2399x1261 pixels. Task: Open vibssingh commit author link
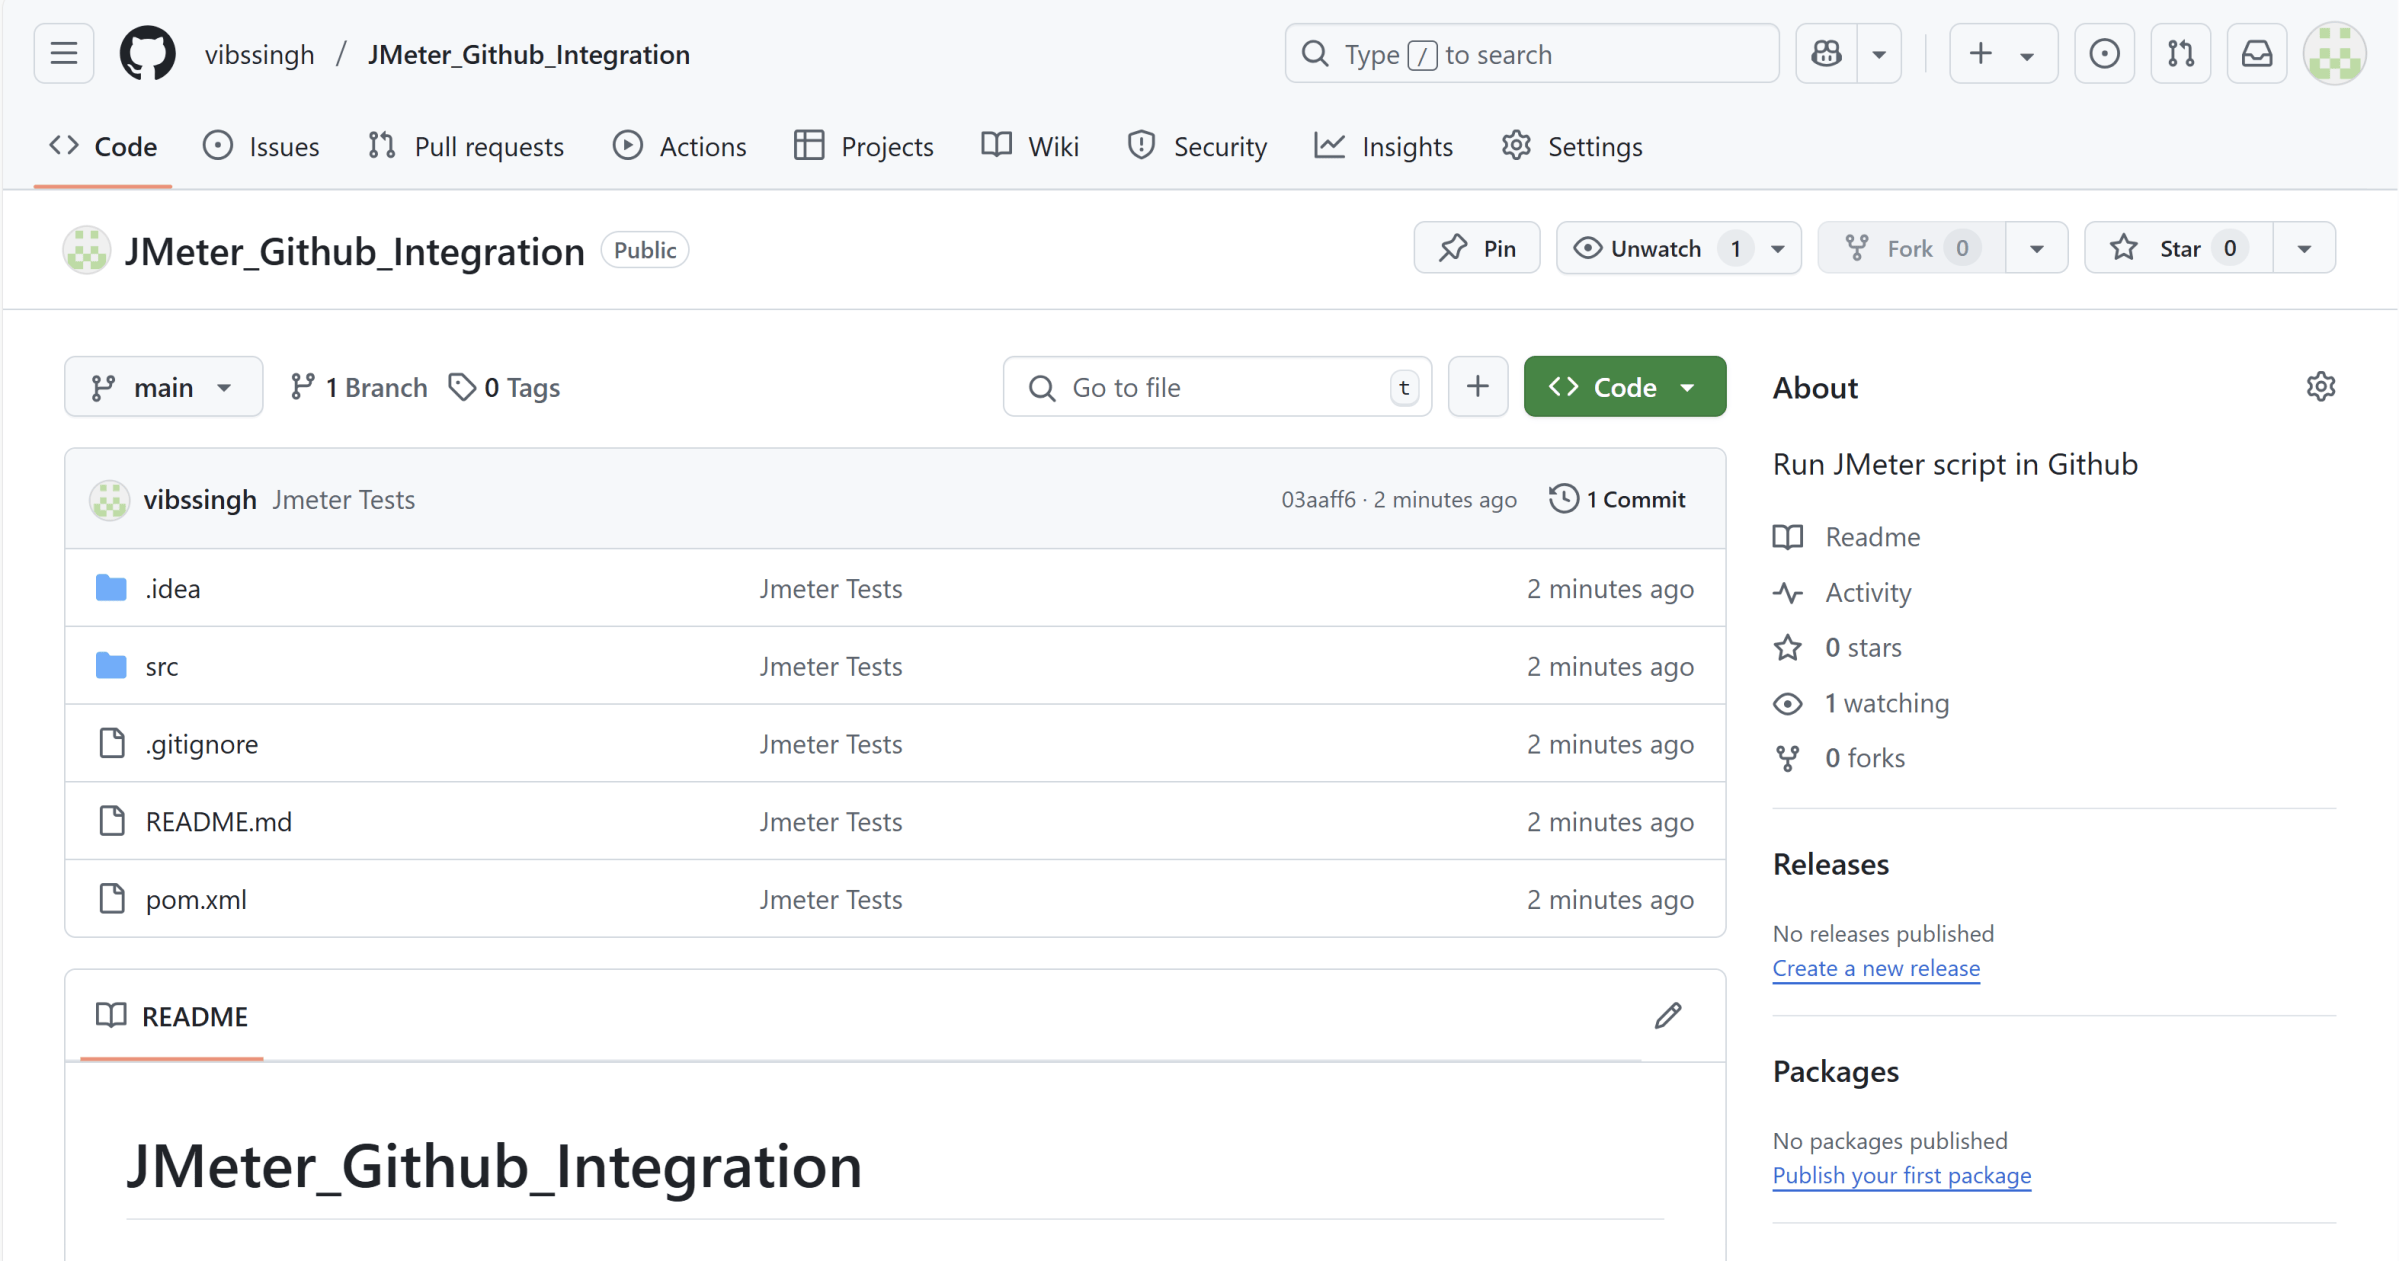(200, 499)
